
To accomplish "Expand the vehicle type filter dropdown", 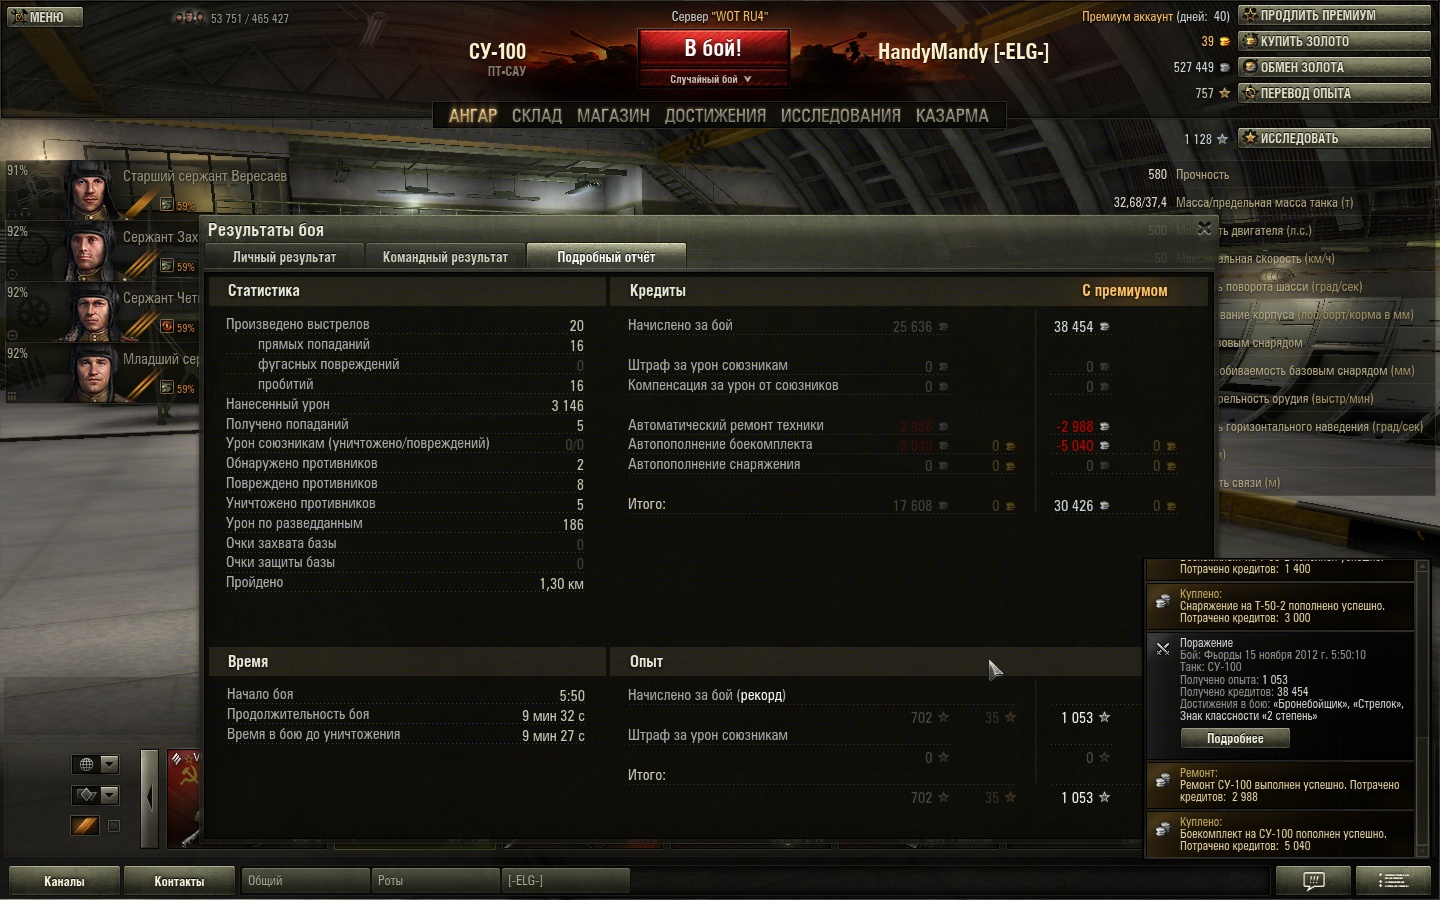I will (x=96, y=795).
